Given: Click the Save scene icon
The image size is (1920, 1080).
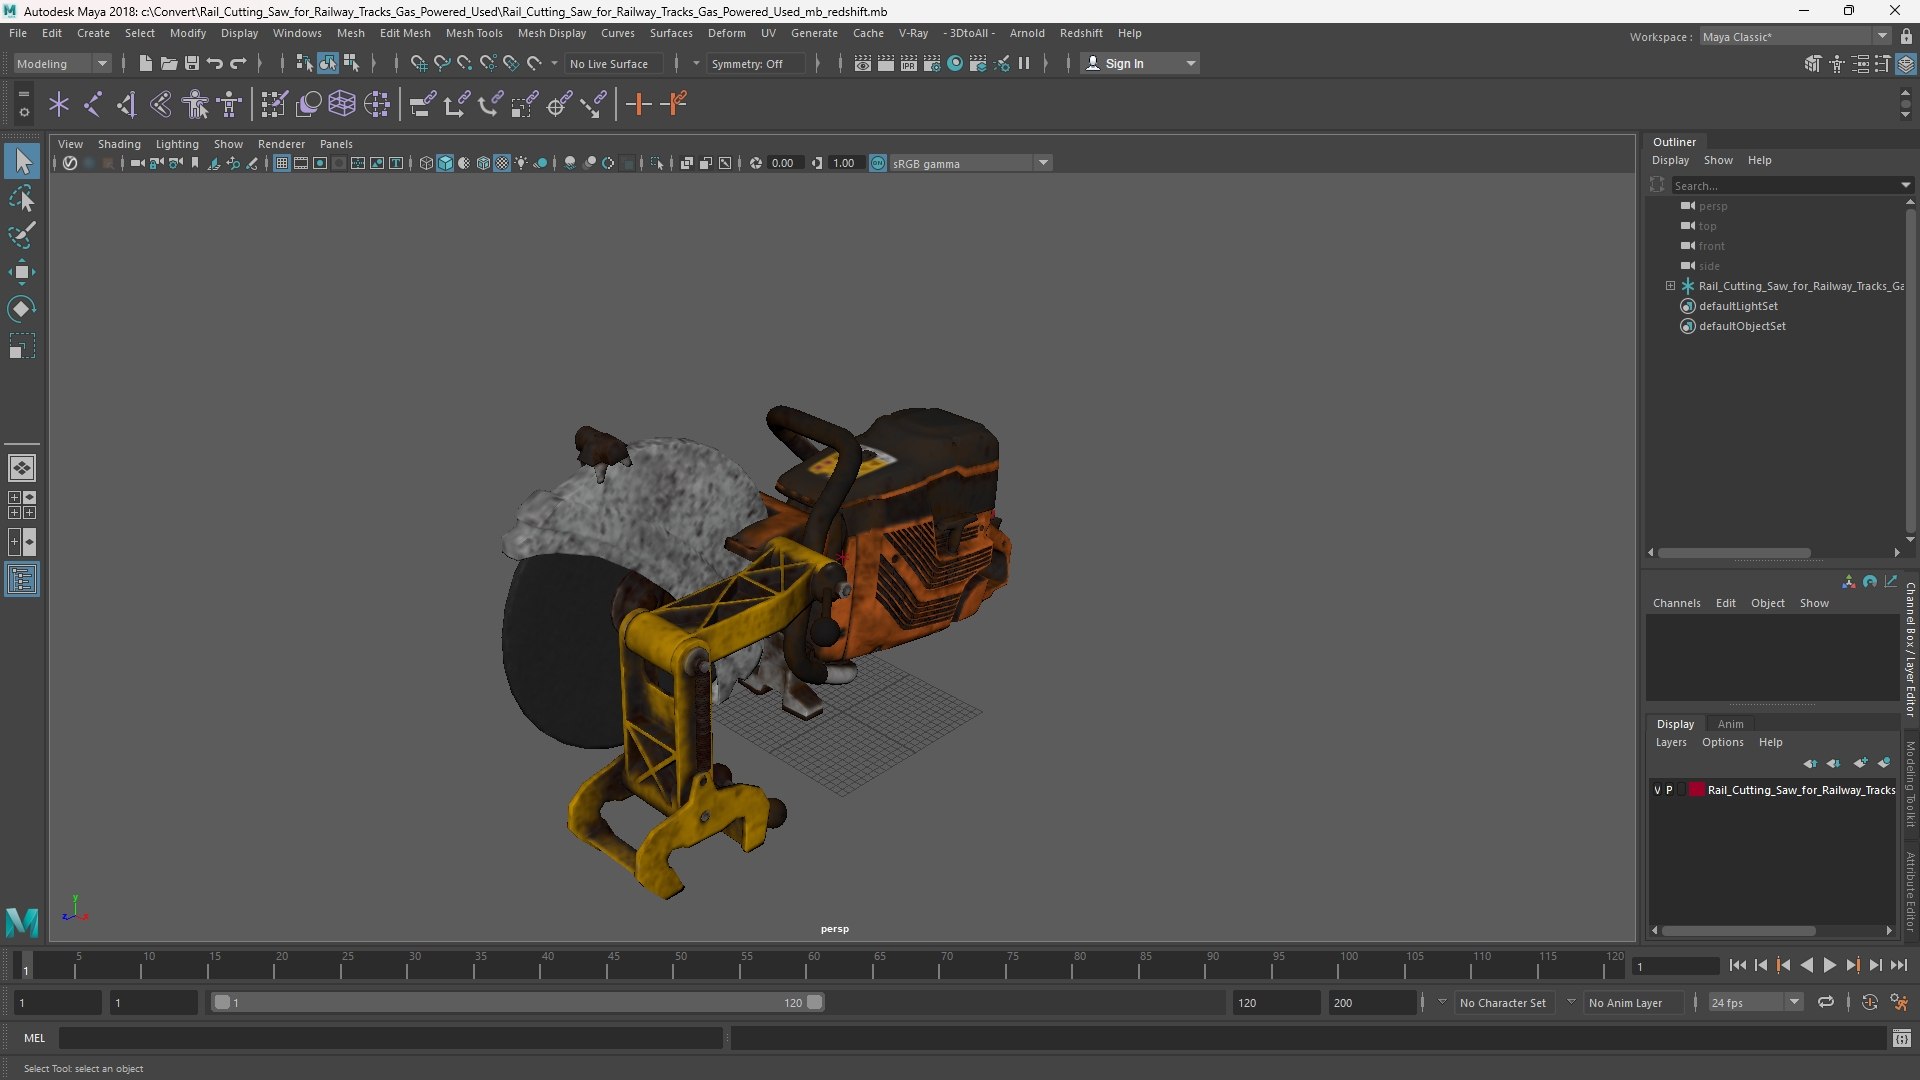Looking at the screenshot, I should coord(192,63).
